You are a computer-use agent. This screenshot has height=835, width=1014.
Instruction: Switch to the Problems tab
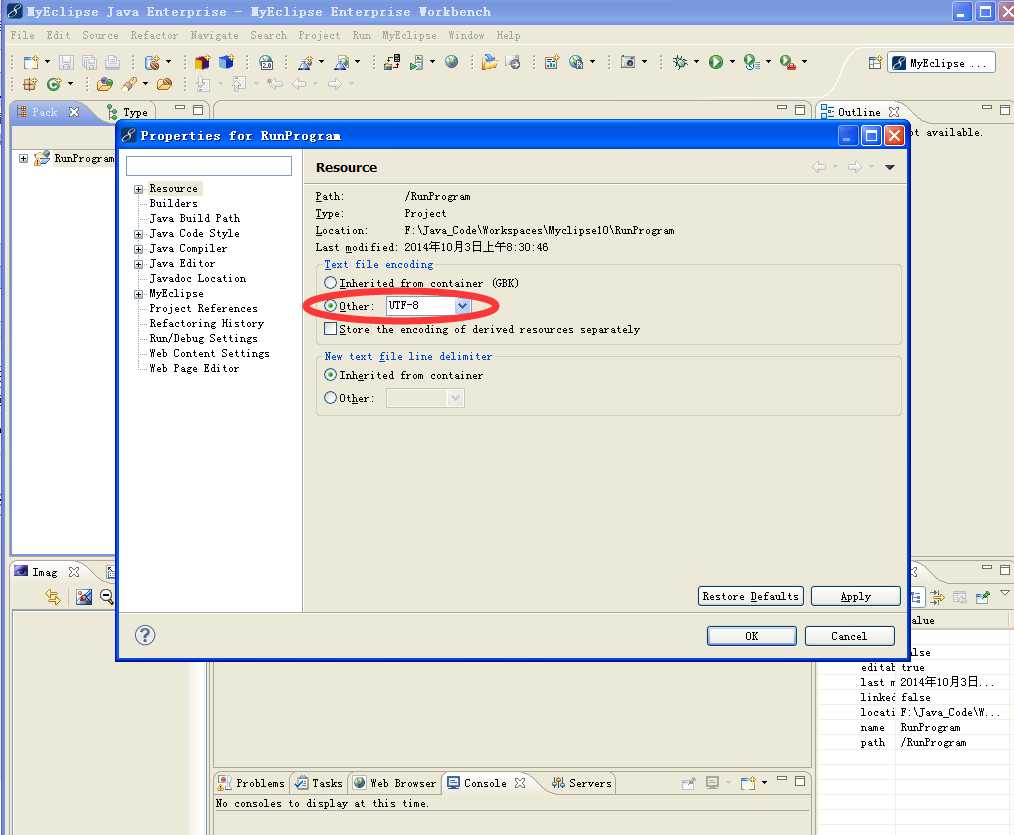[x=252, y=783]
